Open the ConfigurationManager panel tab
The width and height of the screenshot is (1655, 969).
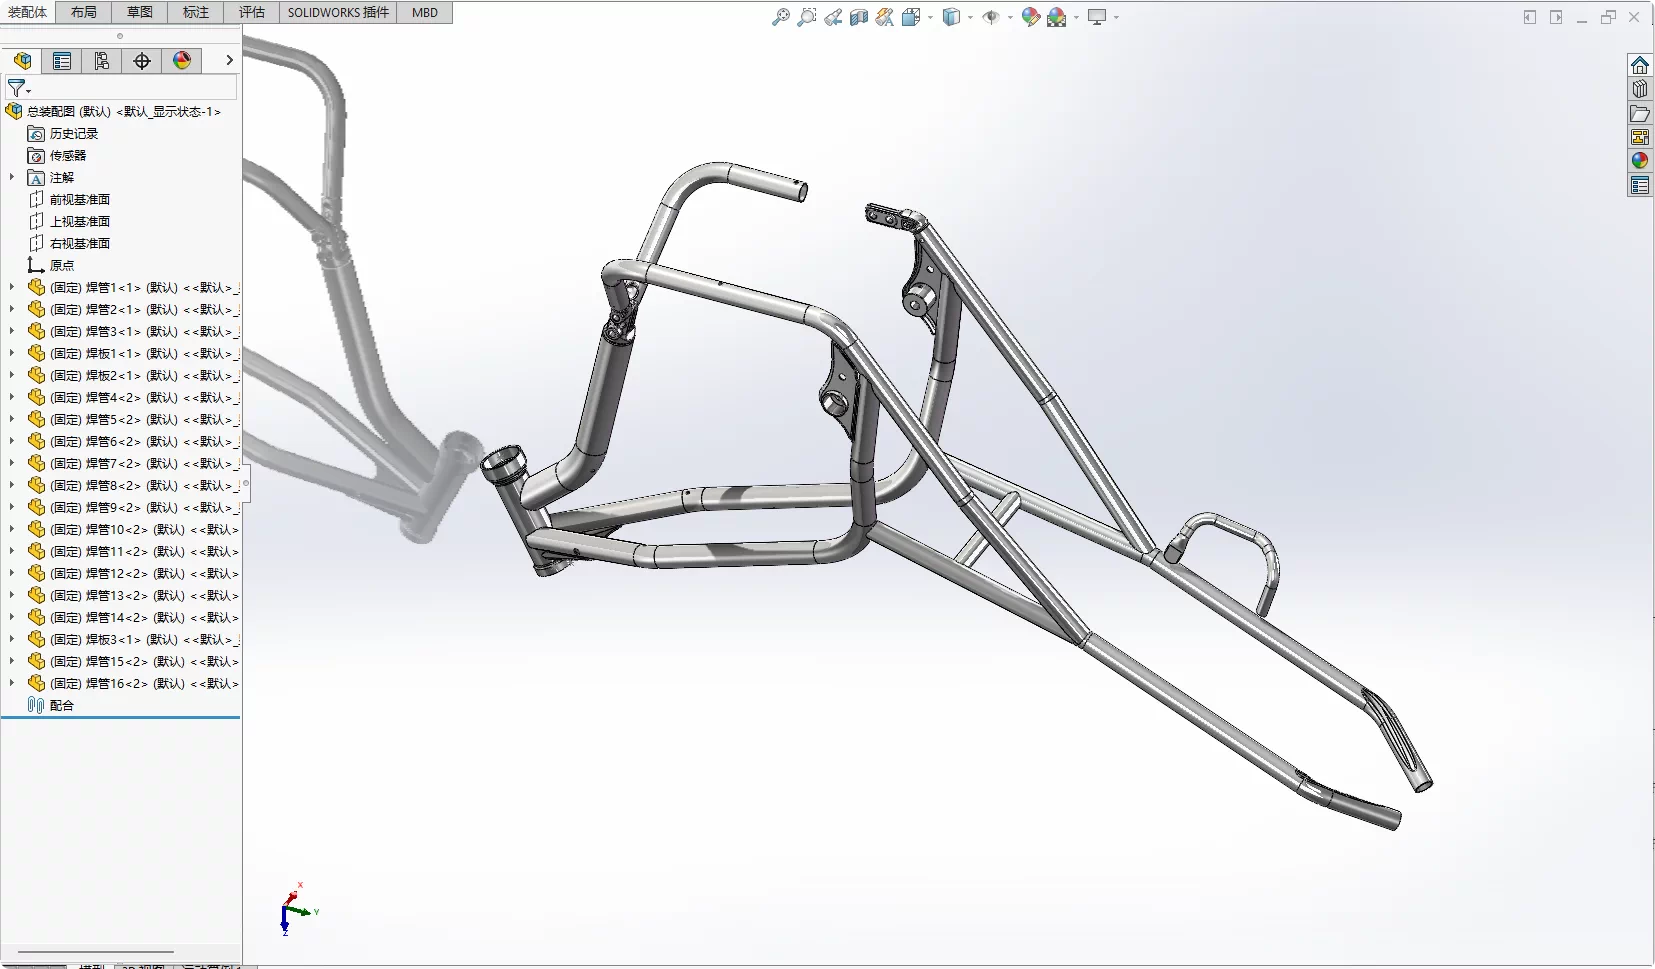(102, 61)
